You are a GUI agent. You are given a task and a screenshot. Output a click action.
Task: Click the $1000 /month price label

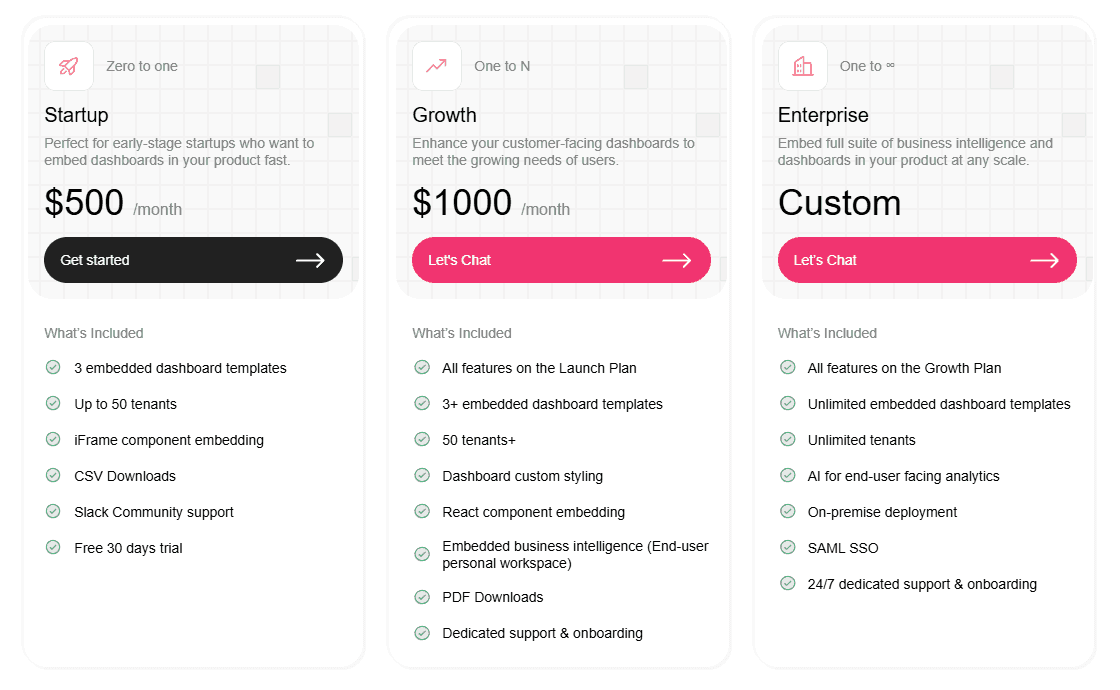[x=478, y=202]
